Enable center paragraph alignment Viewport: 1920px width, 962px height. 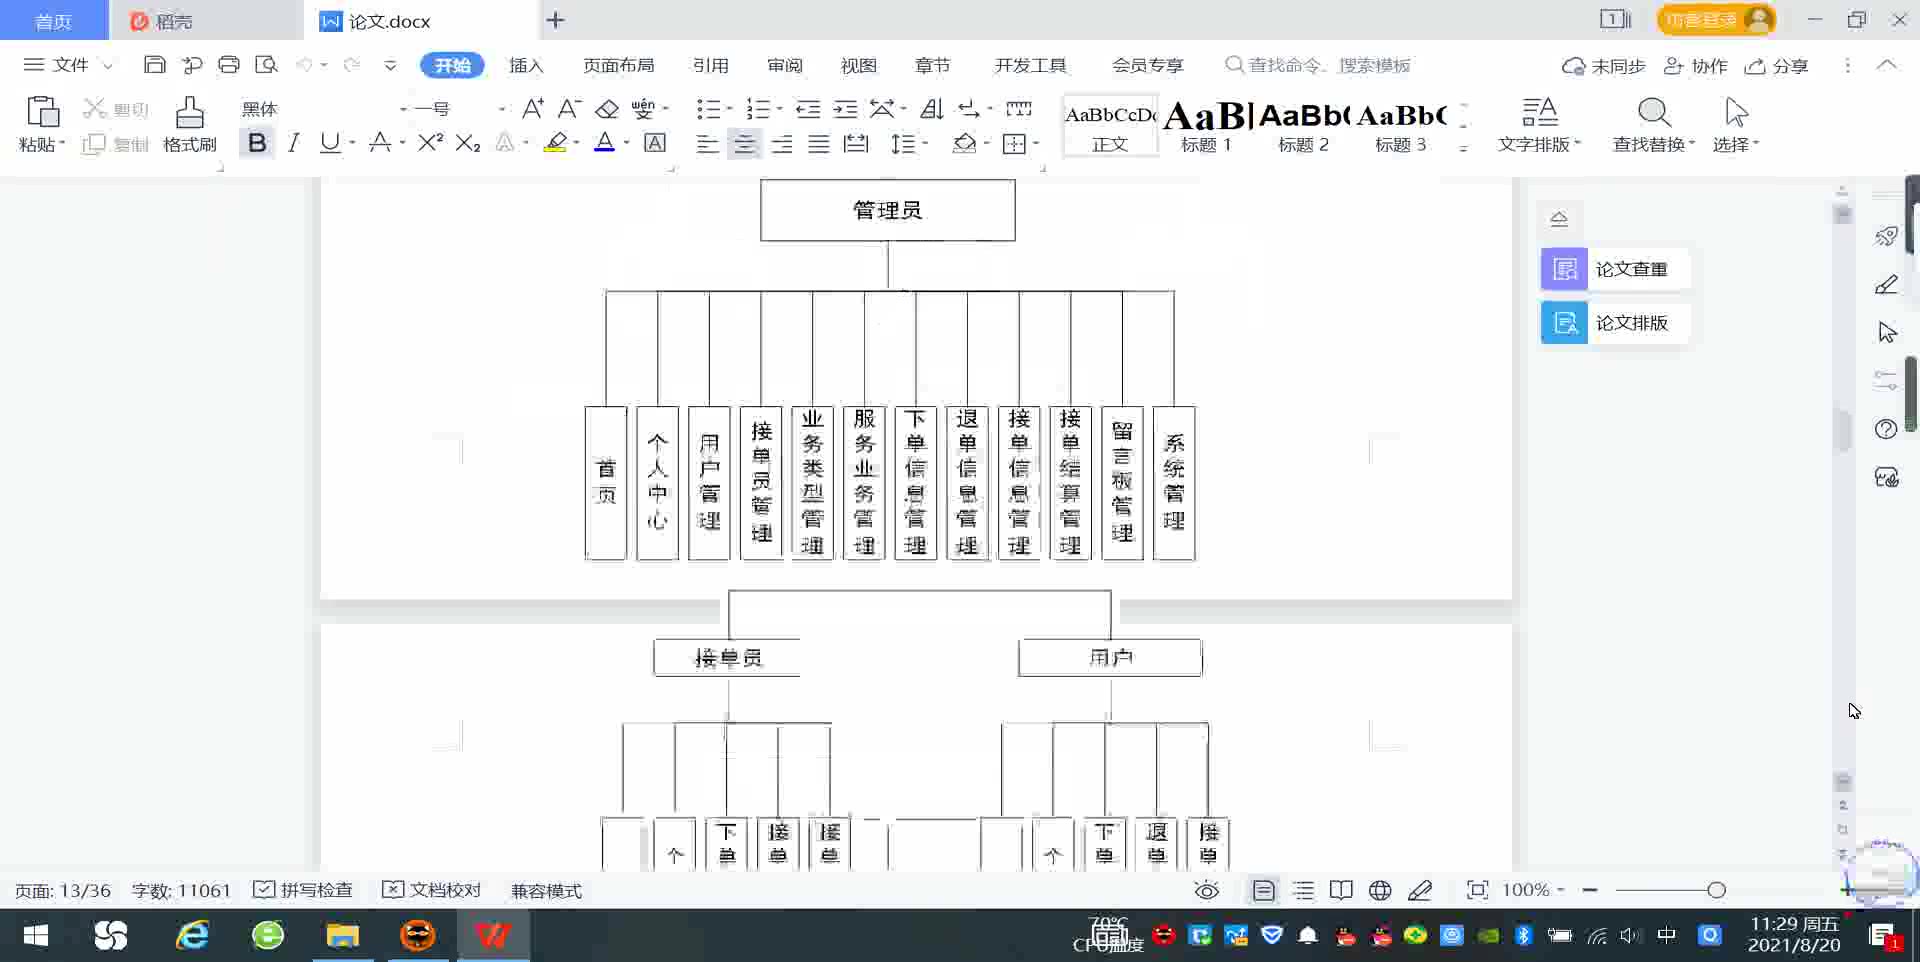(x=745, y=143)
